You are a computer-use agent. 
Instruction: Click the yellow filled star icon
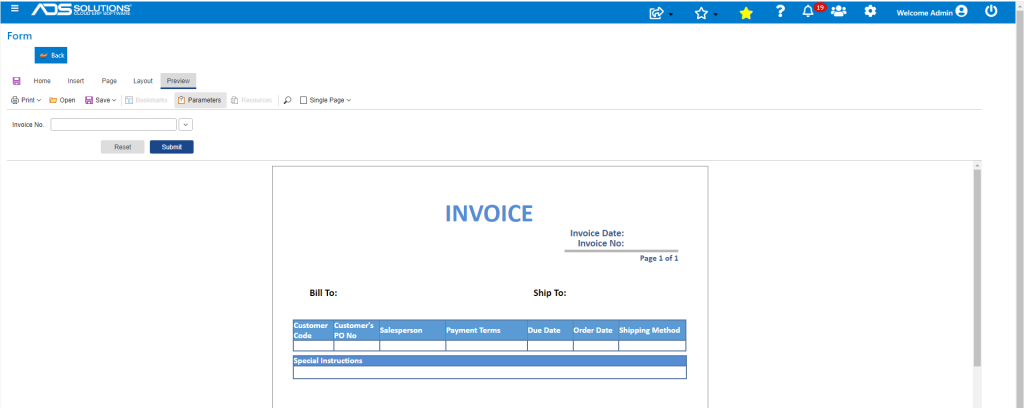click(746, 12)
